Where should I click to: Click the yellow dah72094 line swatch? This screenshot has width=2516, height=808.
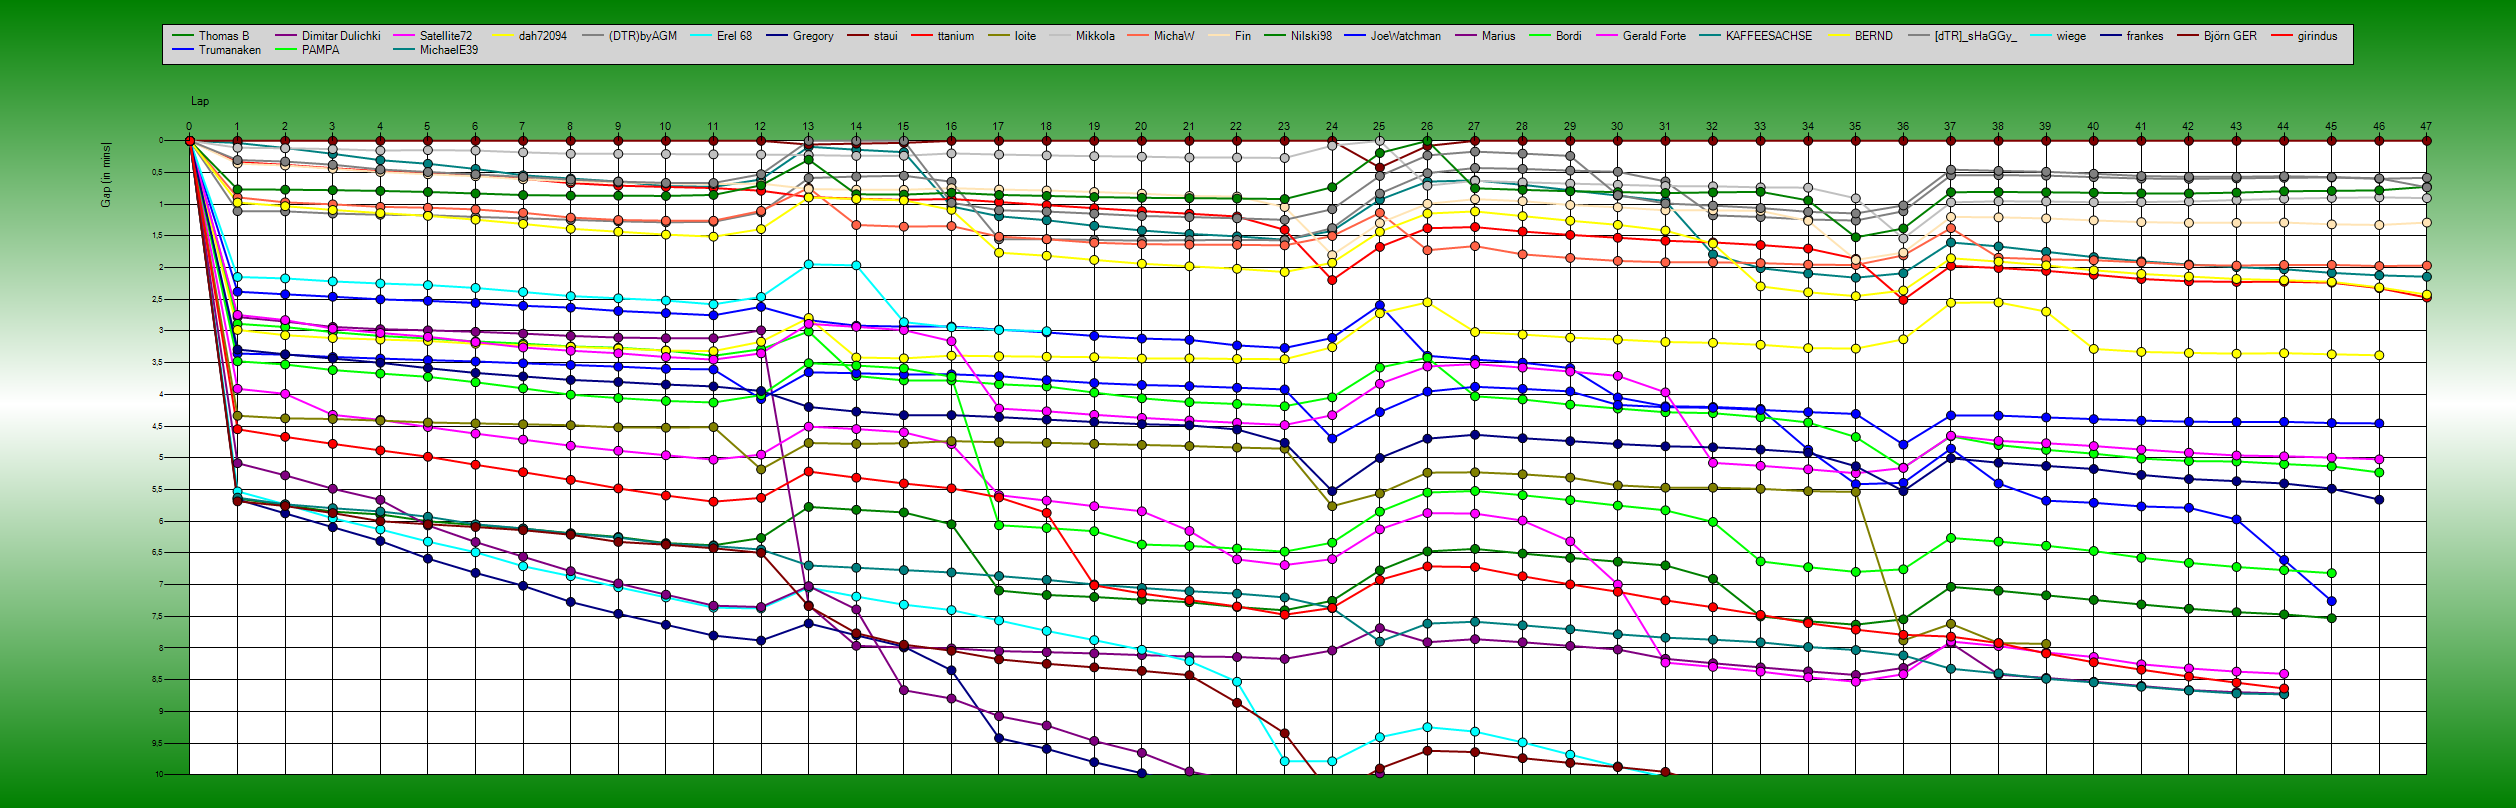point(501,36)
